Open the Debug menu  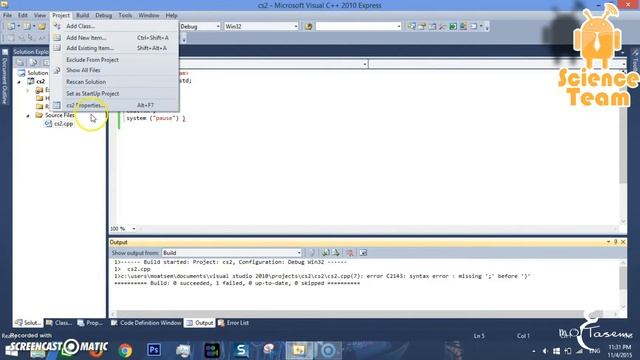[x=104, y=16]
